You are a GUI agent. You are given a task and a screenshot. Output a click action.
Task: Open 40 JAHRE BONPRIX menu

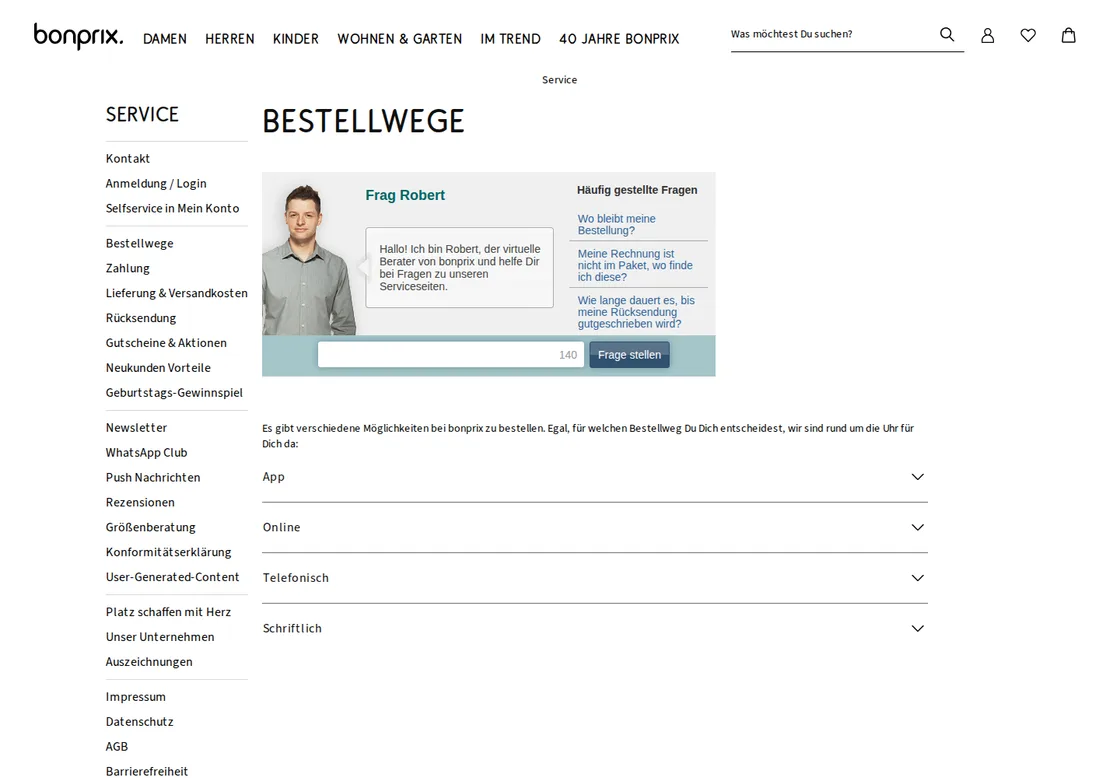(x=619, y=39)
